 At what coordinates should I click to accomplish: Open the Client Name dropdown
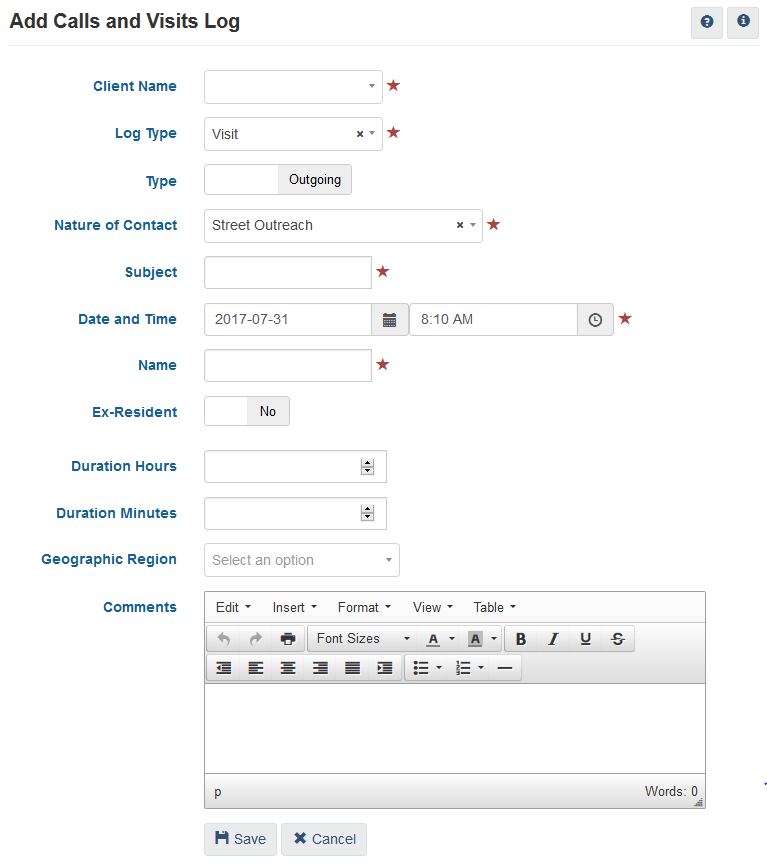pos(293,87)
